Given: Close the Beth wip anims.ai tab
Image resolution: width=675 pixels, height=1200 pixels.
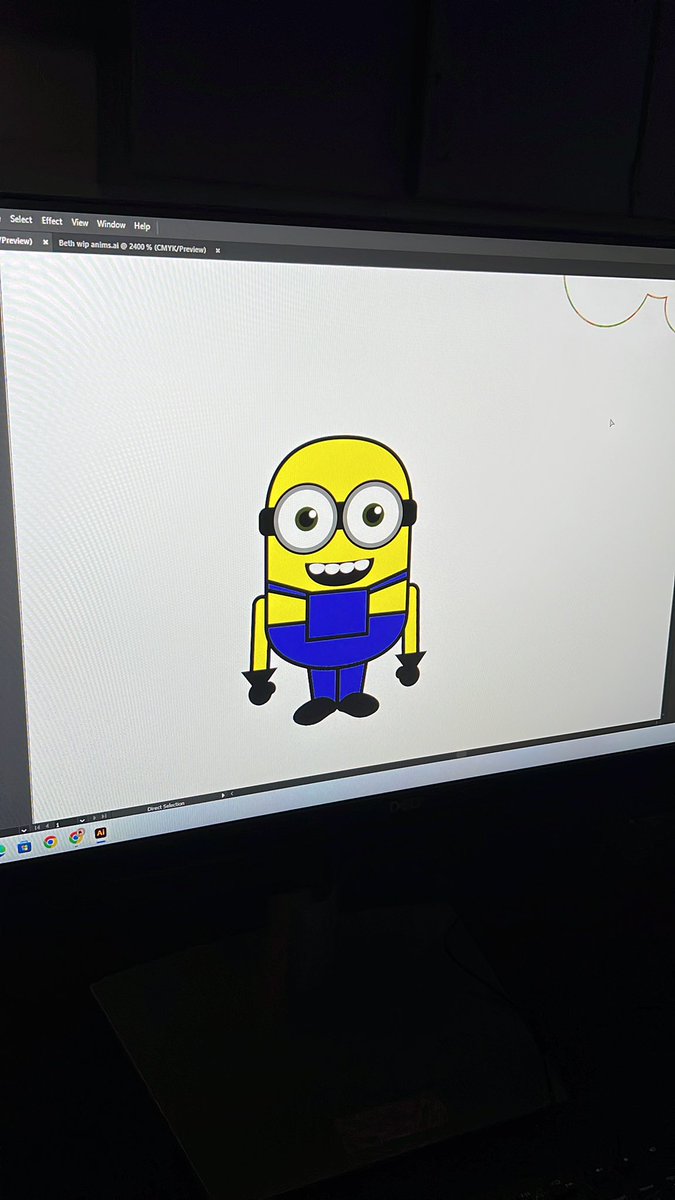Looking at the screenshot, I should (219, 250).
